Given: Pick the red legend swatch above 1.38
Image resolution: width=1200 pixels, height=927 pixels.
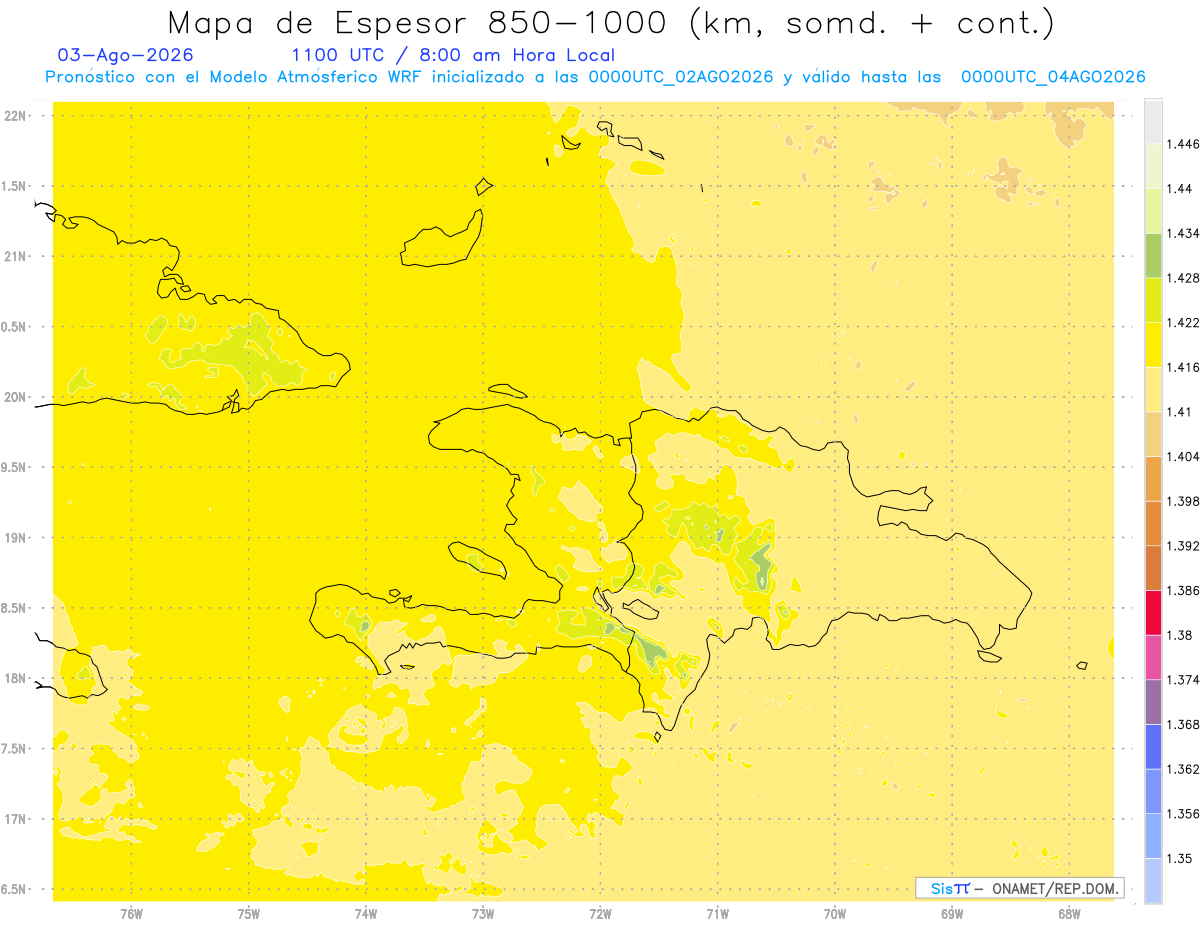Looking at the screenshot, I should [x=1153, y=612].
